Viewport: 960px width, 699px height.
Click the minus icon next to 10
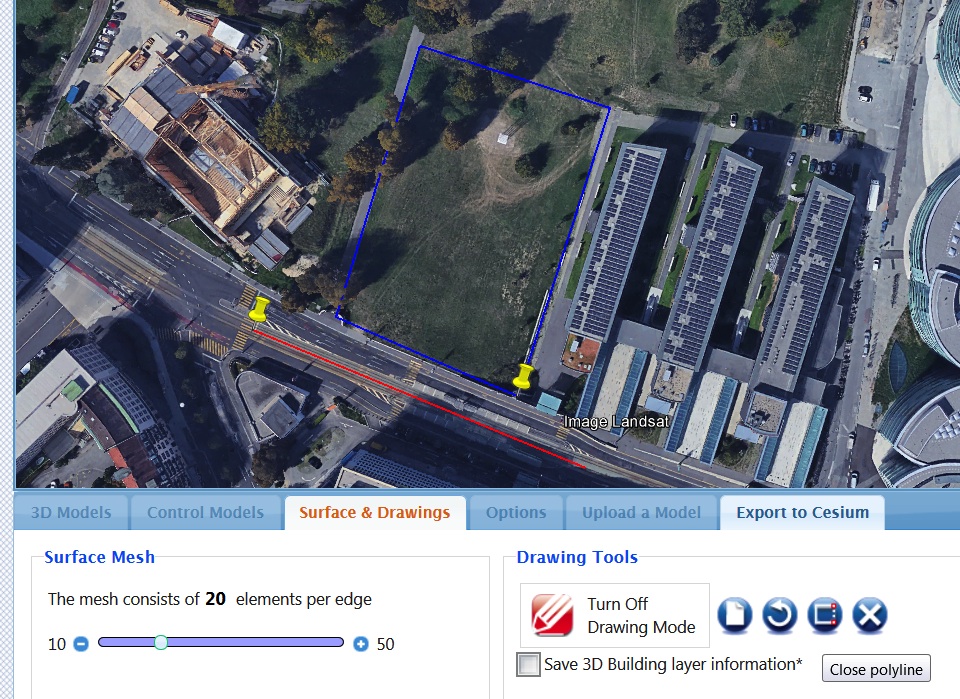(81, 644)
